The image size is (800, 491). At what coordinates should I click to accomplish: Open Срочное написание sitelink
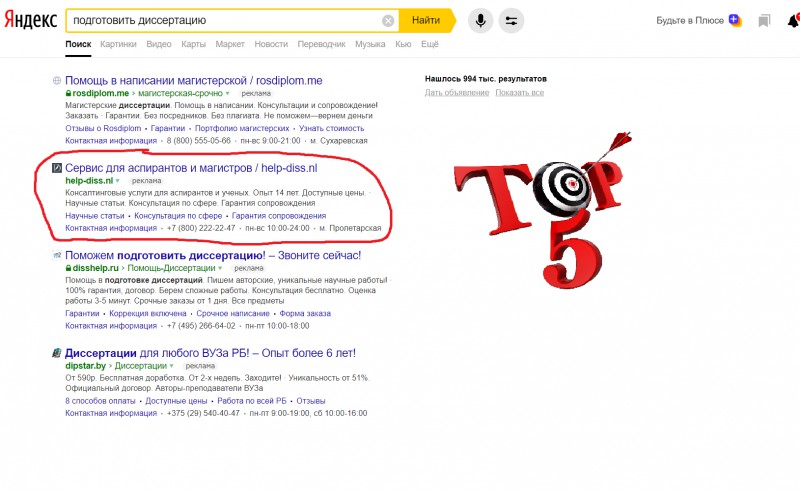[x=233, y=313]
